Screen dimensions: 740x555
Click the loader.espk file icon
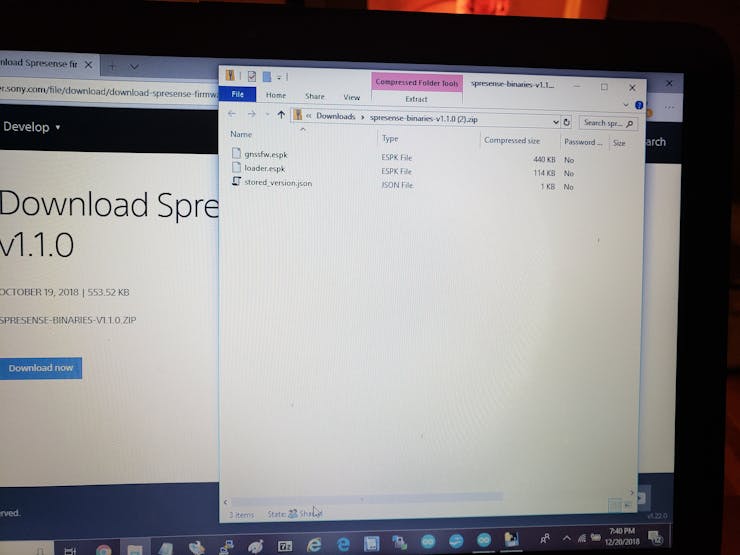[236, 167]
